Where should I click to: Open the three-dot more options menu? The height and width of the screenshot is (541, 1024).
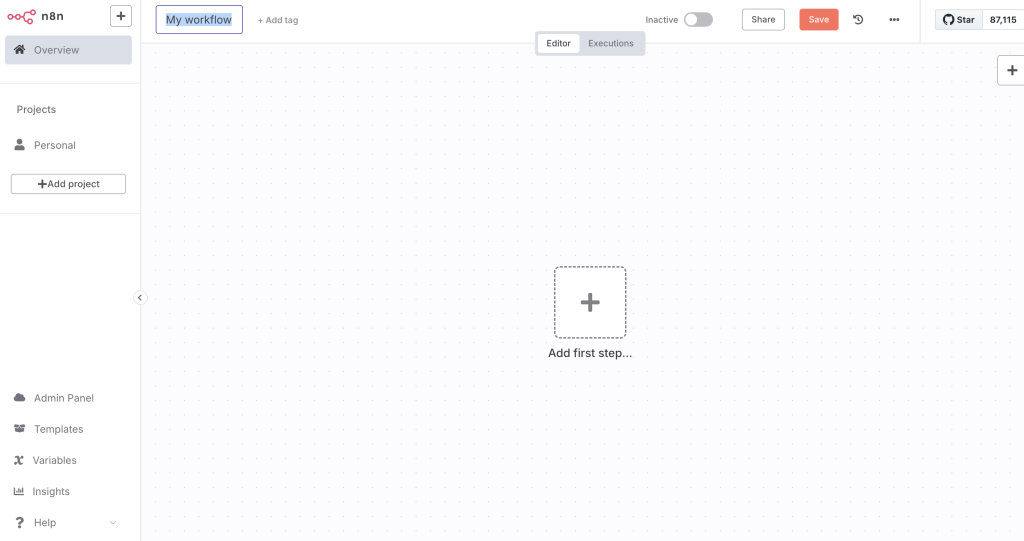[894, 20]
